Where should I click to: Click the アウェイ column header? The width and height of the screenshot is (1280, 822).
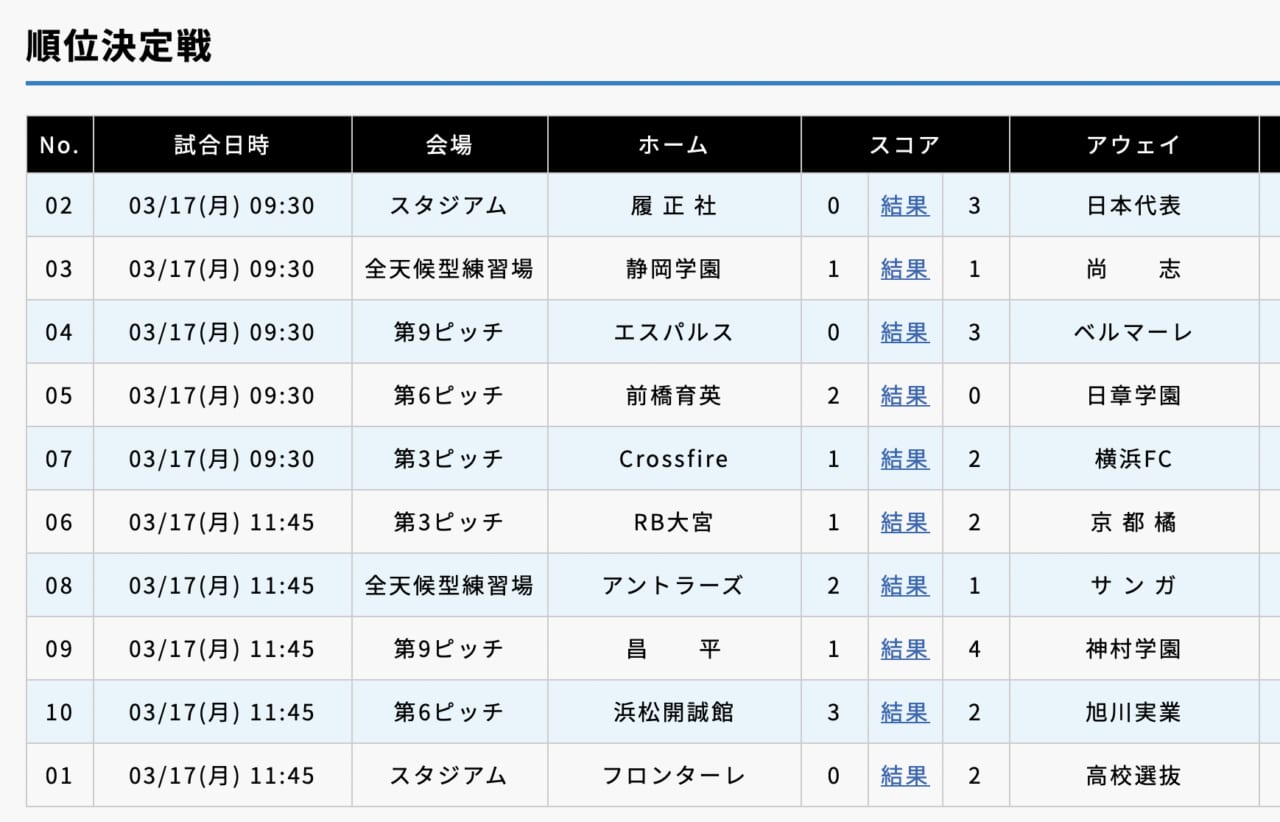click(x=1134, y=145)
